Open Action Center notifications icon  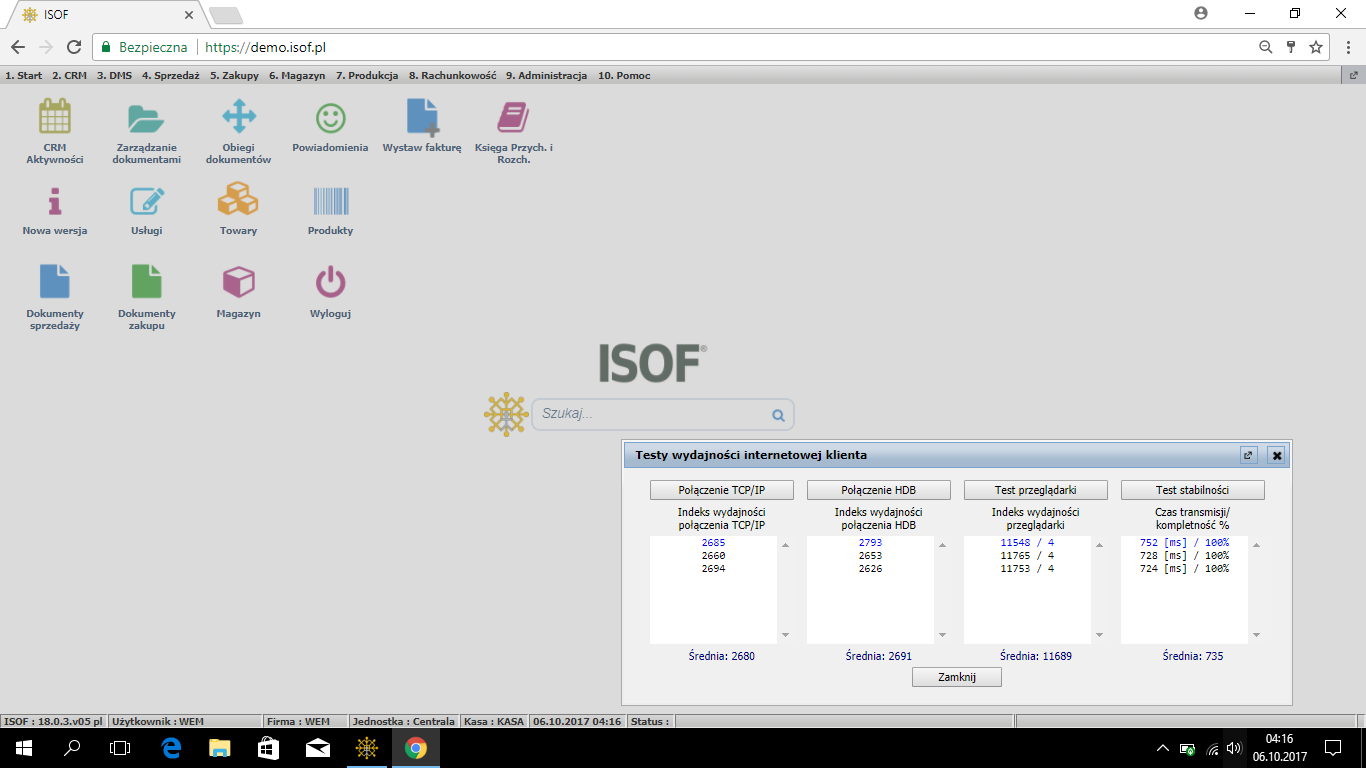pyautogui.click(x=1332, y=748)
